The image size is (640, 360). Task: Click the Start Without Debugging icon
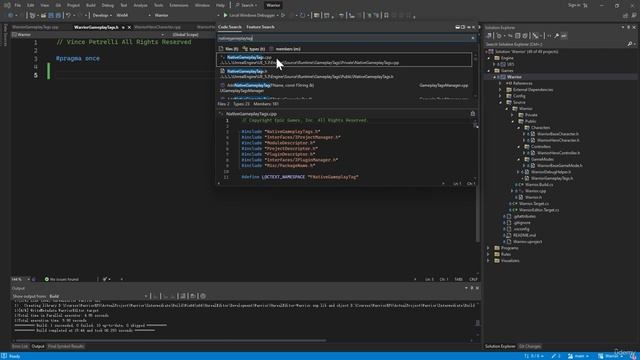[283, 15]
